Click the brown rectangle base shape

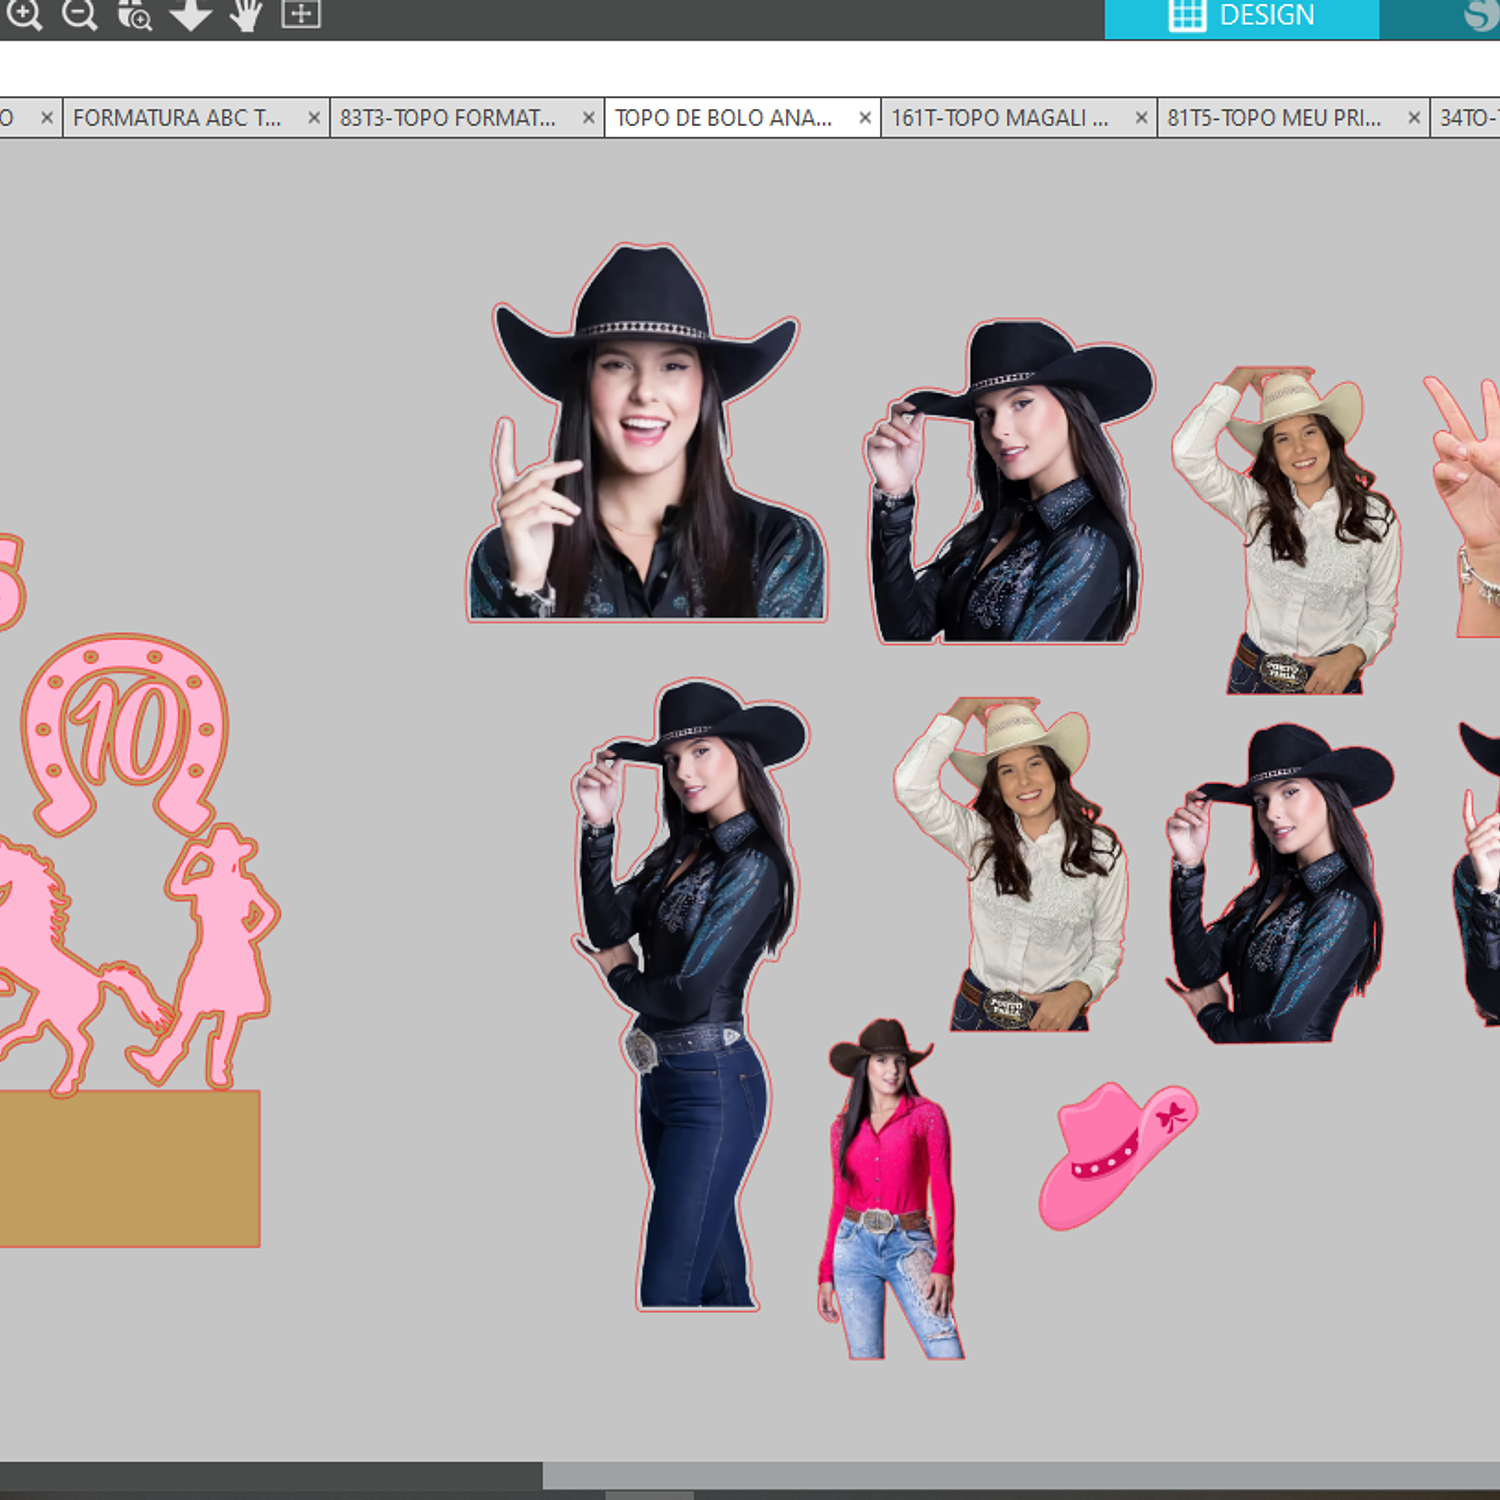130,1170
